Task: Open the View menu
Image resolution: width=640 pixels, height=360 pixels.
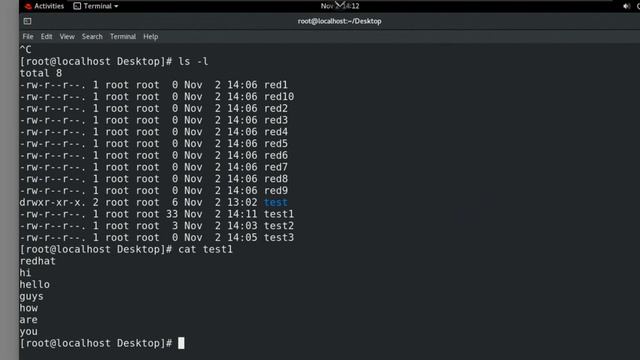Action: pos(67,37)
